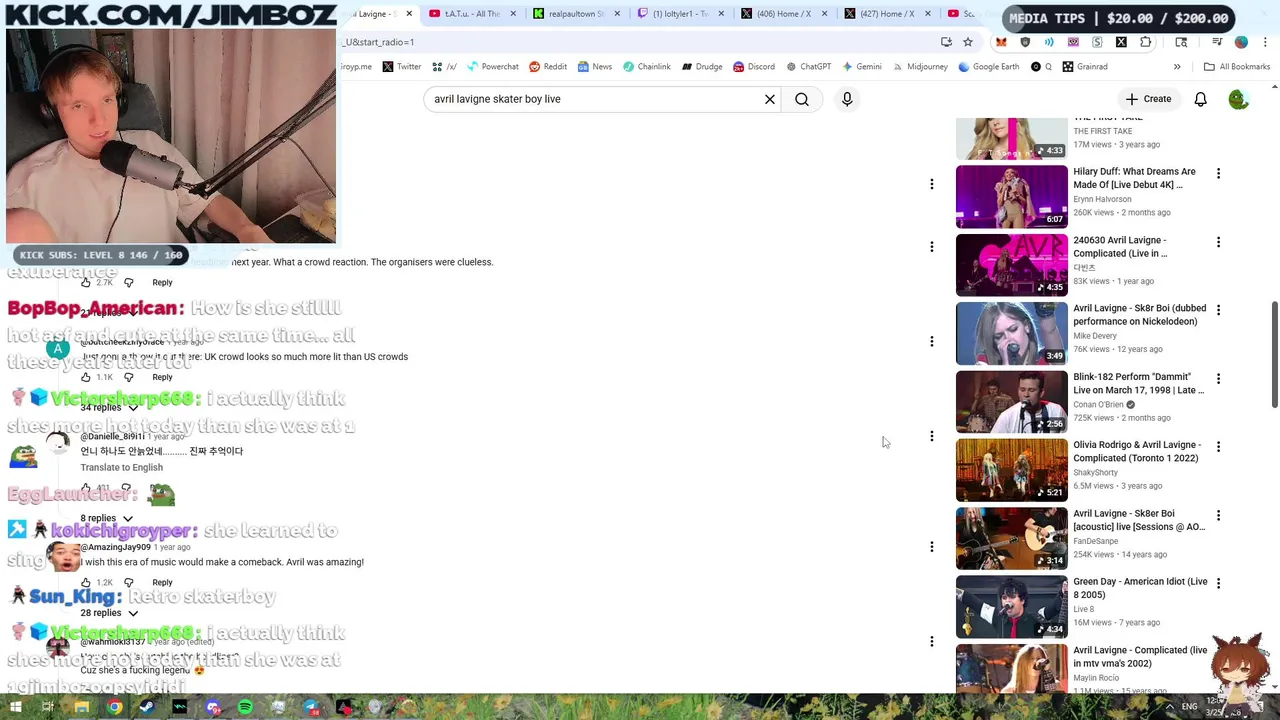Open Steam from the taskbar
The image size is (1280, 720).
(147, 707)
